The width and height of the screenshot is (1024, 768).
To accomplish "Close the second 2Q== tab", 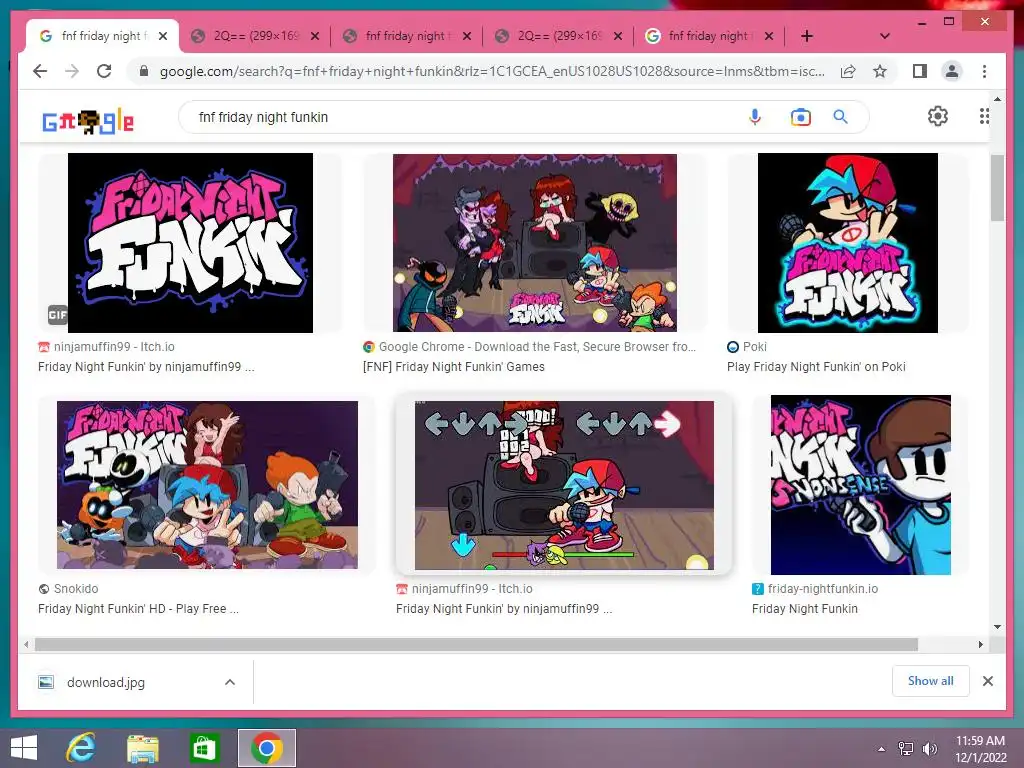I will point(315,36).
